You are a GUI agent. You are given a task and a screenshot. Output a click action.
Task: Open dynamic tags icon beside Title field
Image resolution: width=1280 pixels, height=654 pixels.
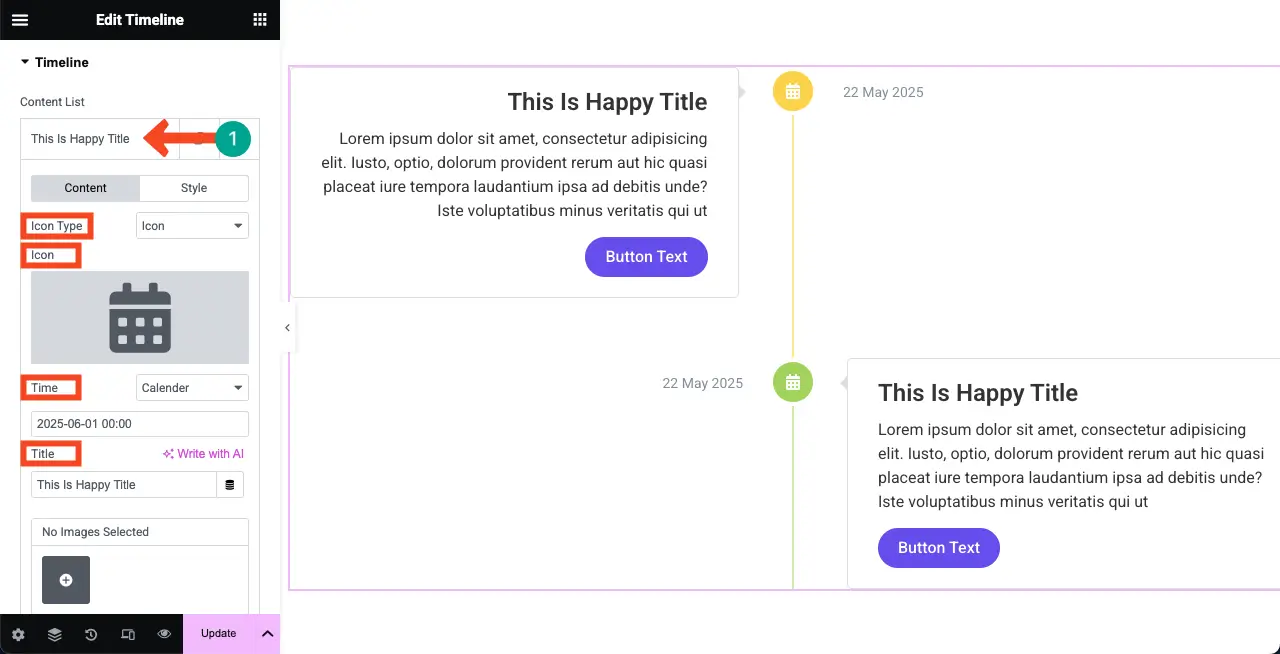pos(230,485)
